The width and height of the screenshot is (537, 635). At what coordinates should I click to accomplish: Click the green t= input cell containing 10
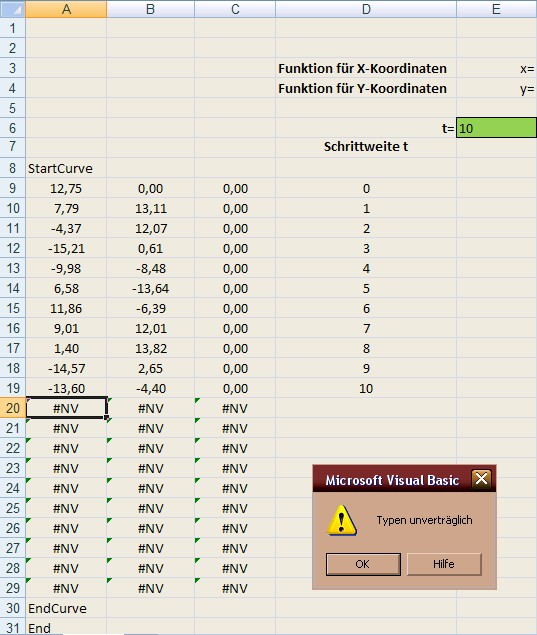[x=497, y=128]
